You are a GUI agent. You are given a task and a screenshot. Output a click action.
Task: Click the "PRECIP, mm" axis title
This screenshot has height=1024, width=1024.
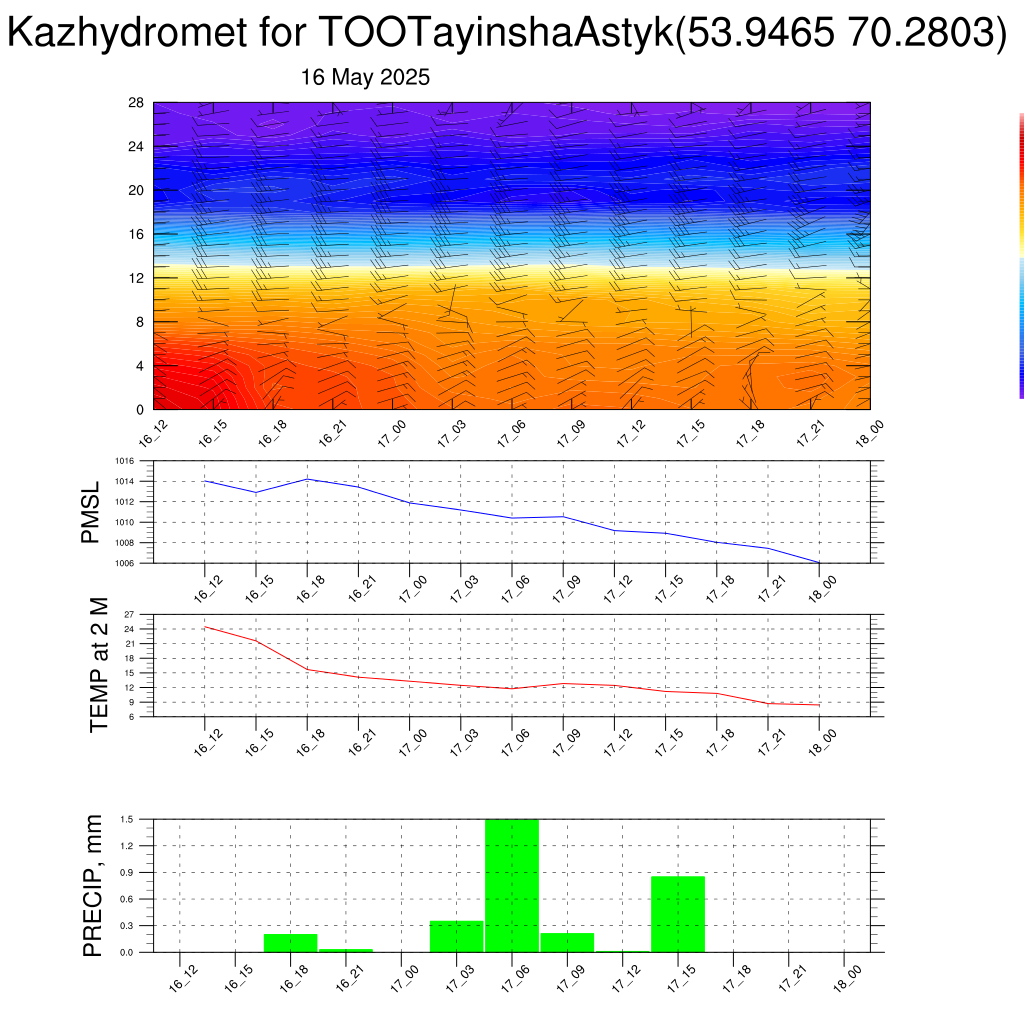tap(93, 886)
